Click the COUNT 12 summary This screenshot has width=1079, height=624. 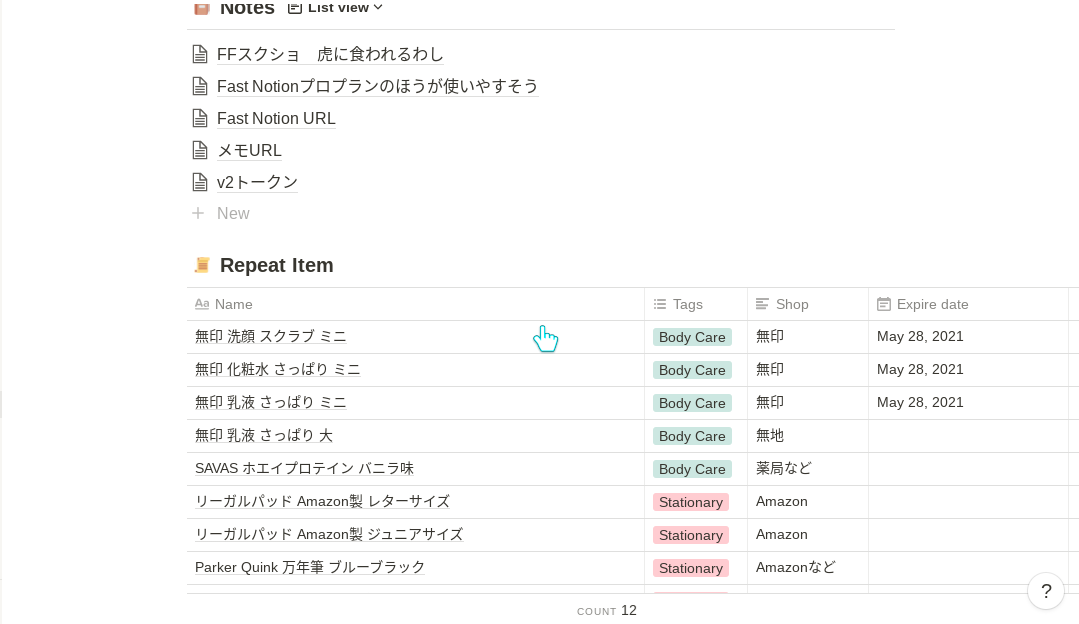click(607, 611)
